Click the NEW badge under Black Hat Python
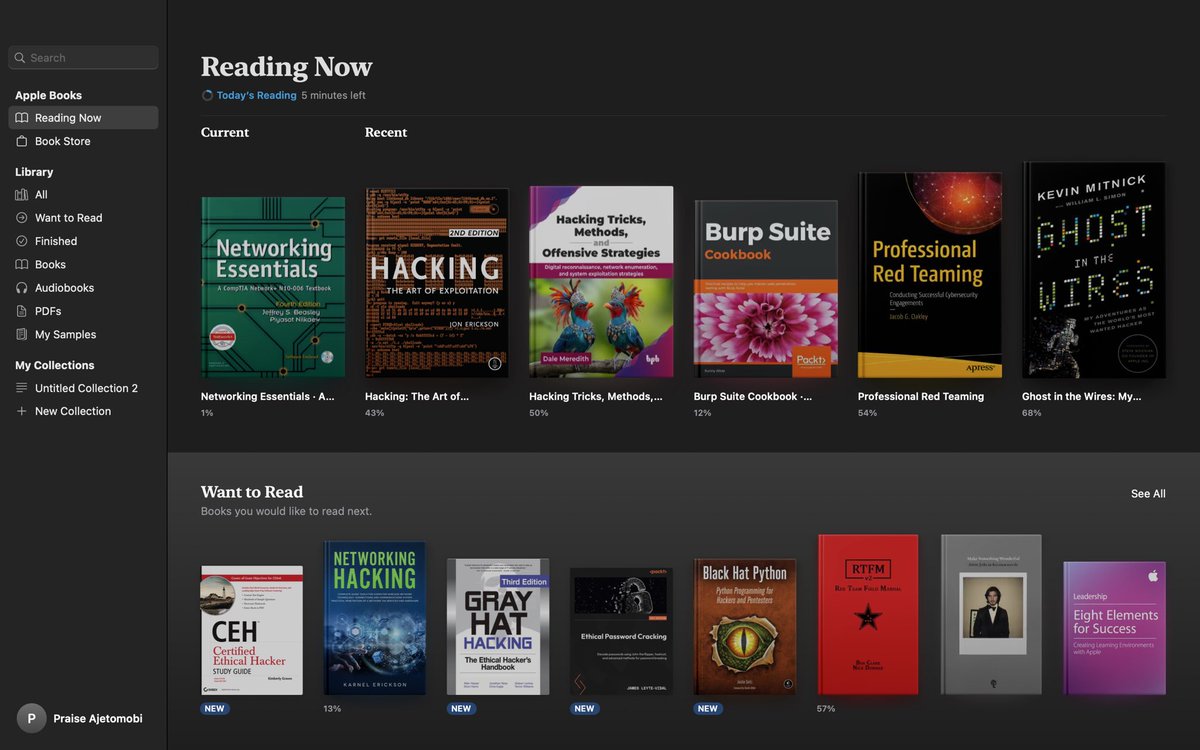This screenshot has height=750, width=1200. [x=707, y=709]
